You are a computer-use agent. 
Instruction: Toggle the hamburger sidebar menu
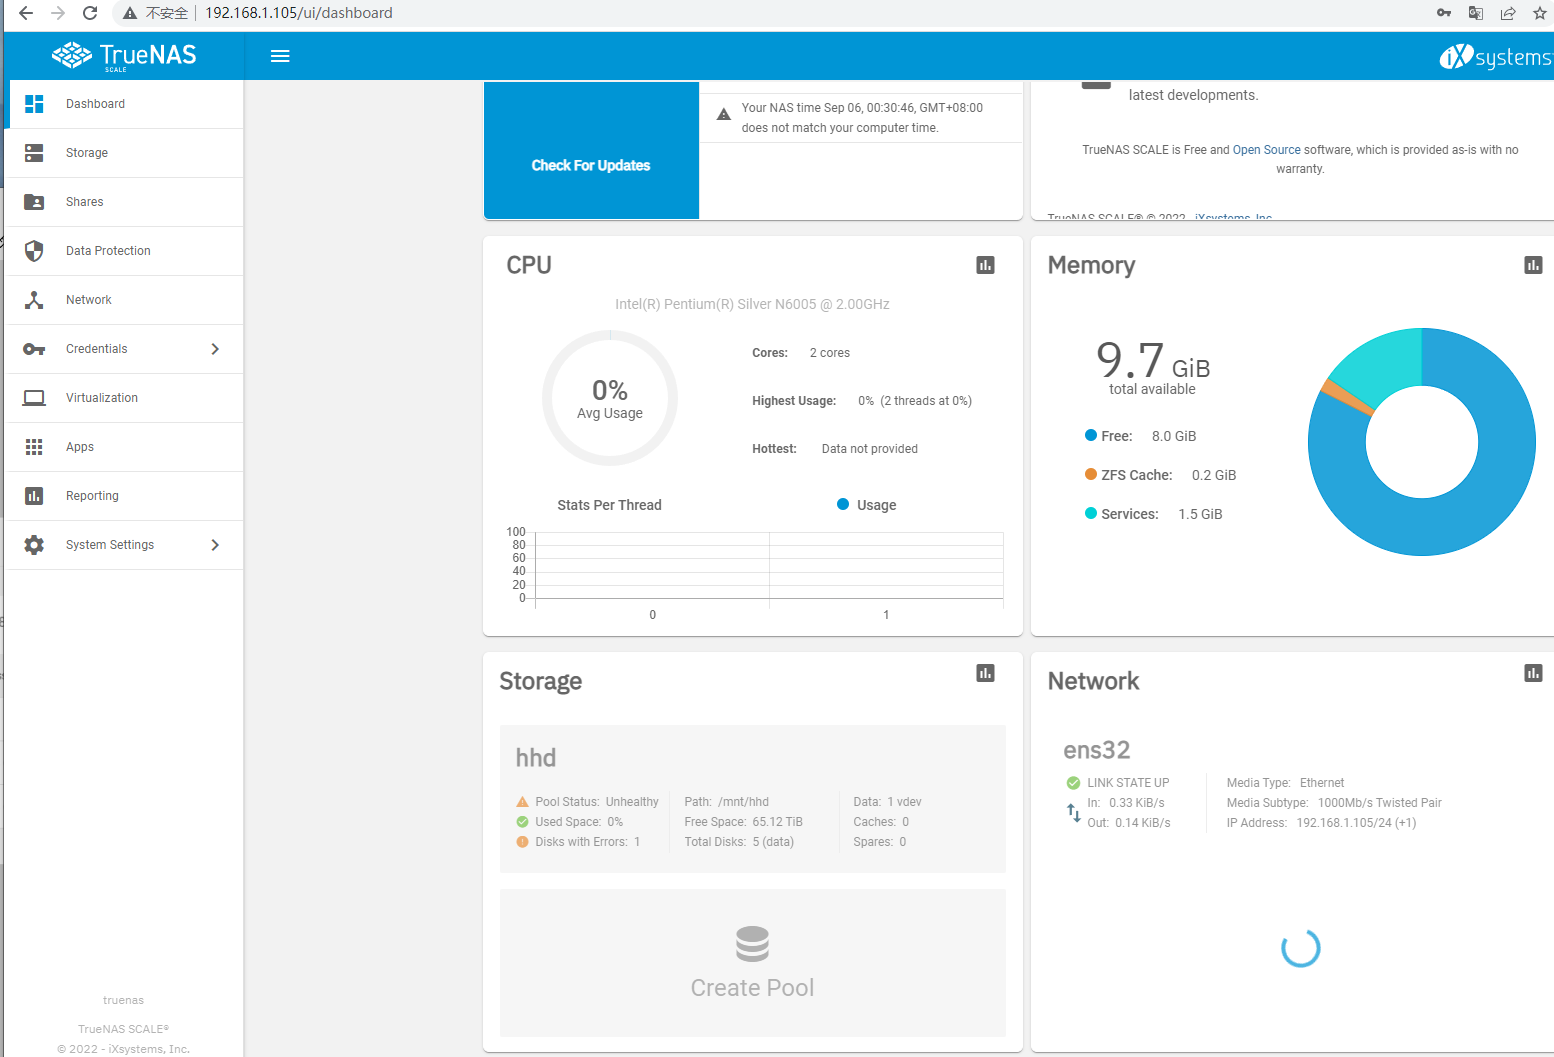pos(280,56)
